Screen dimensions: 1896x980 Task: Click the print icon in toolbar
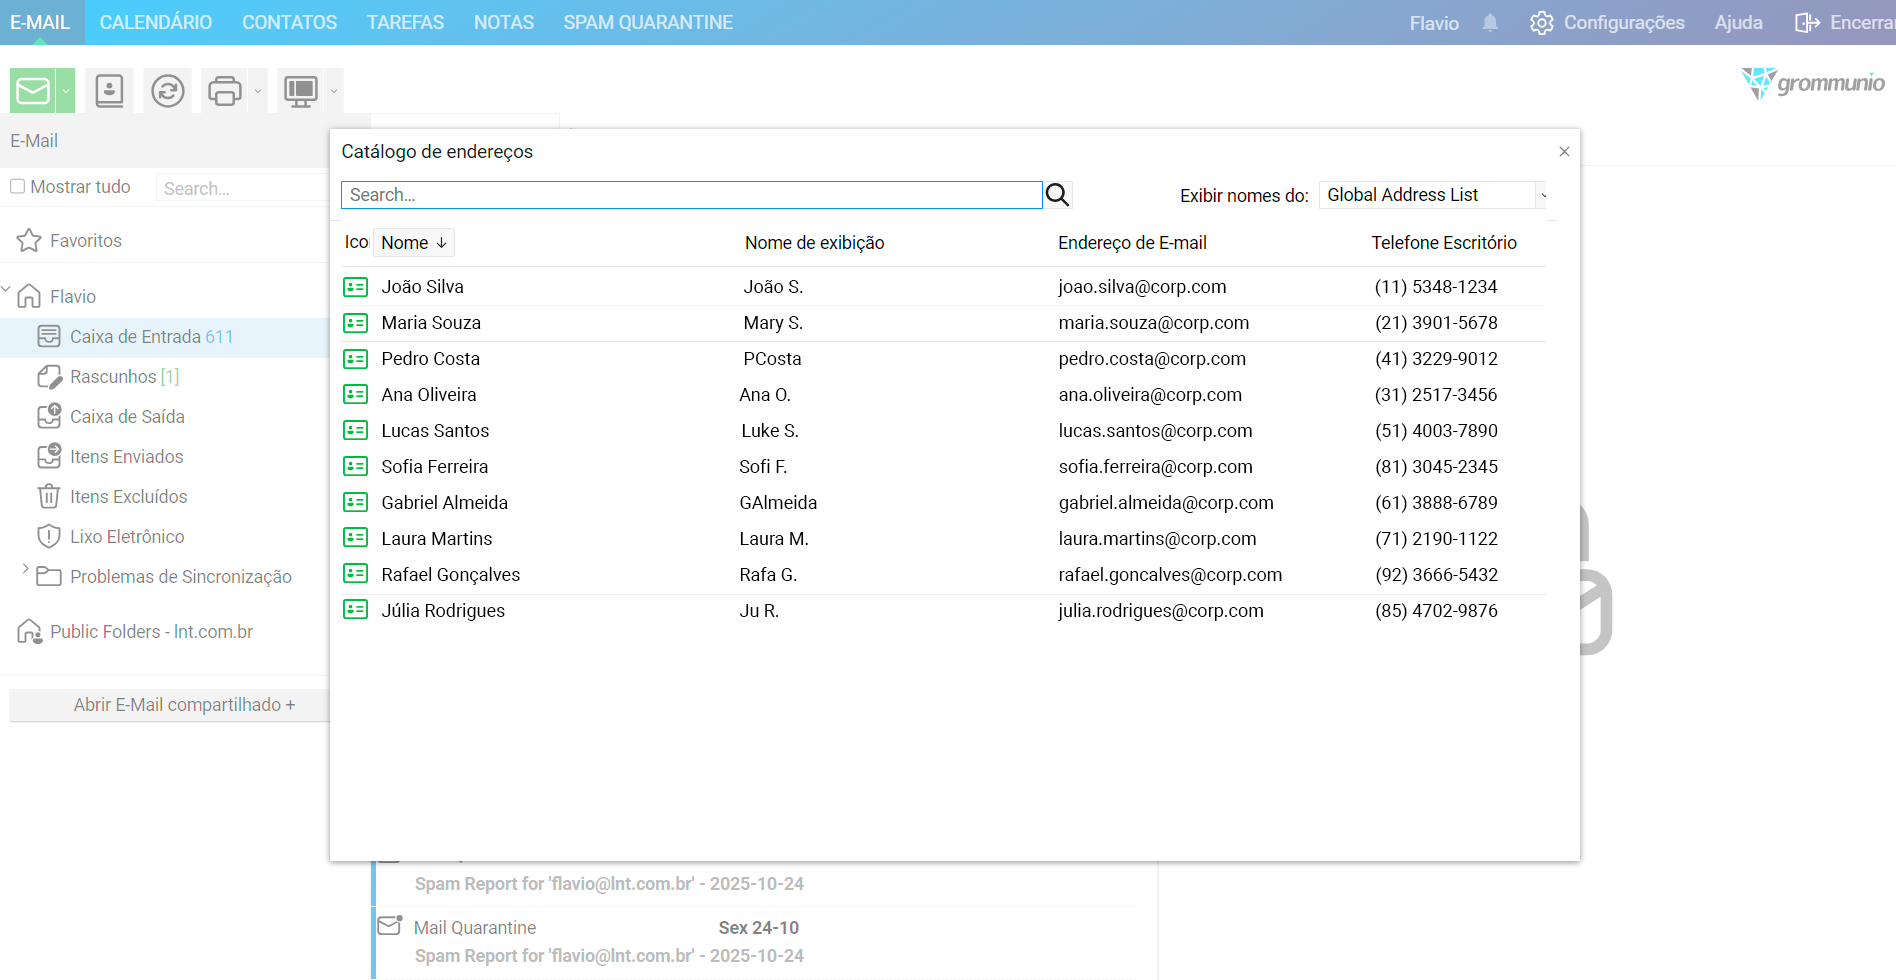(224, 91)
